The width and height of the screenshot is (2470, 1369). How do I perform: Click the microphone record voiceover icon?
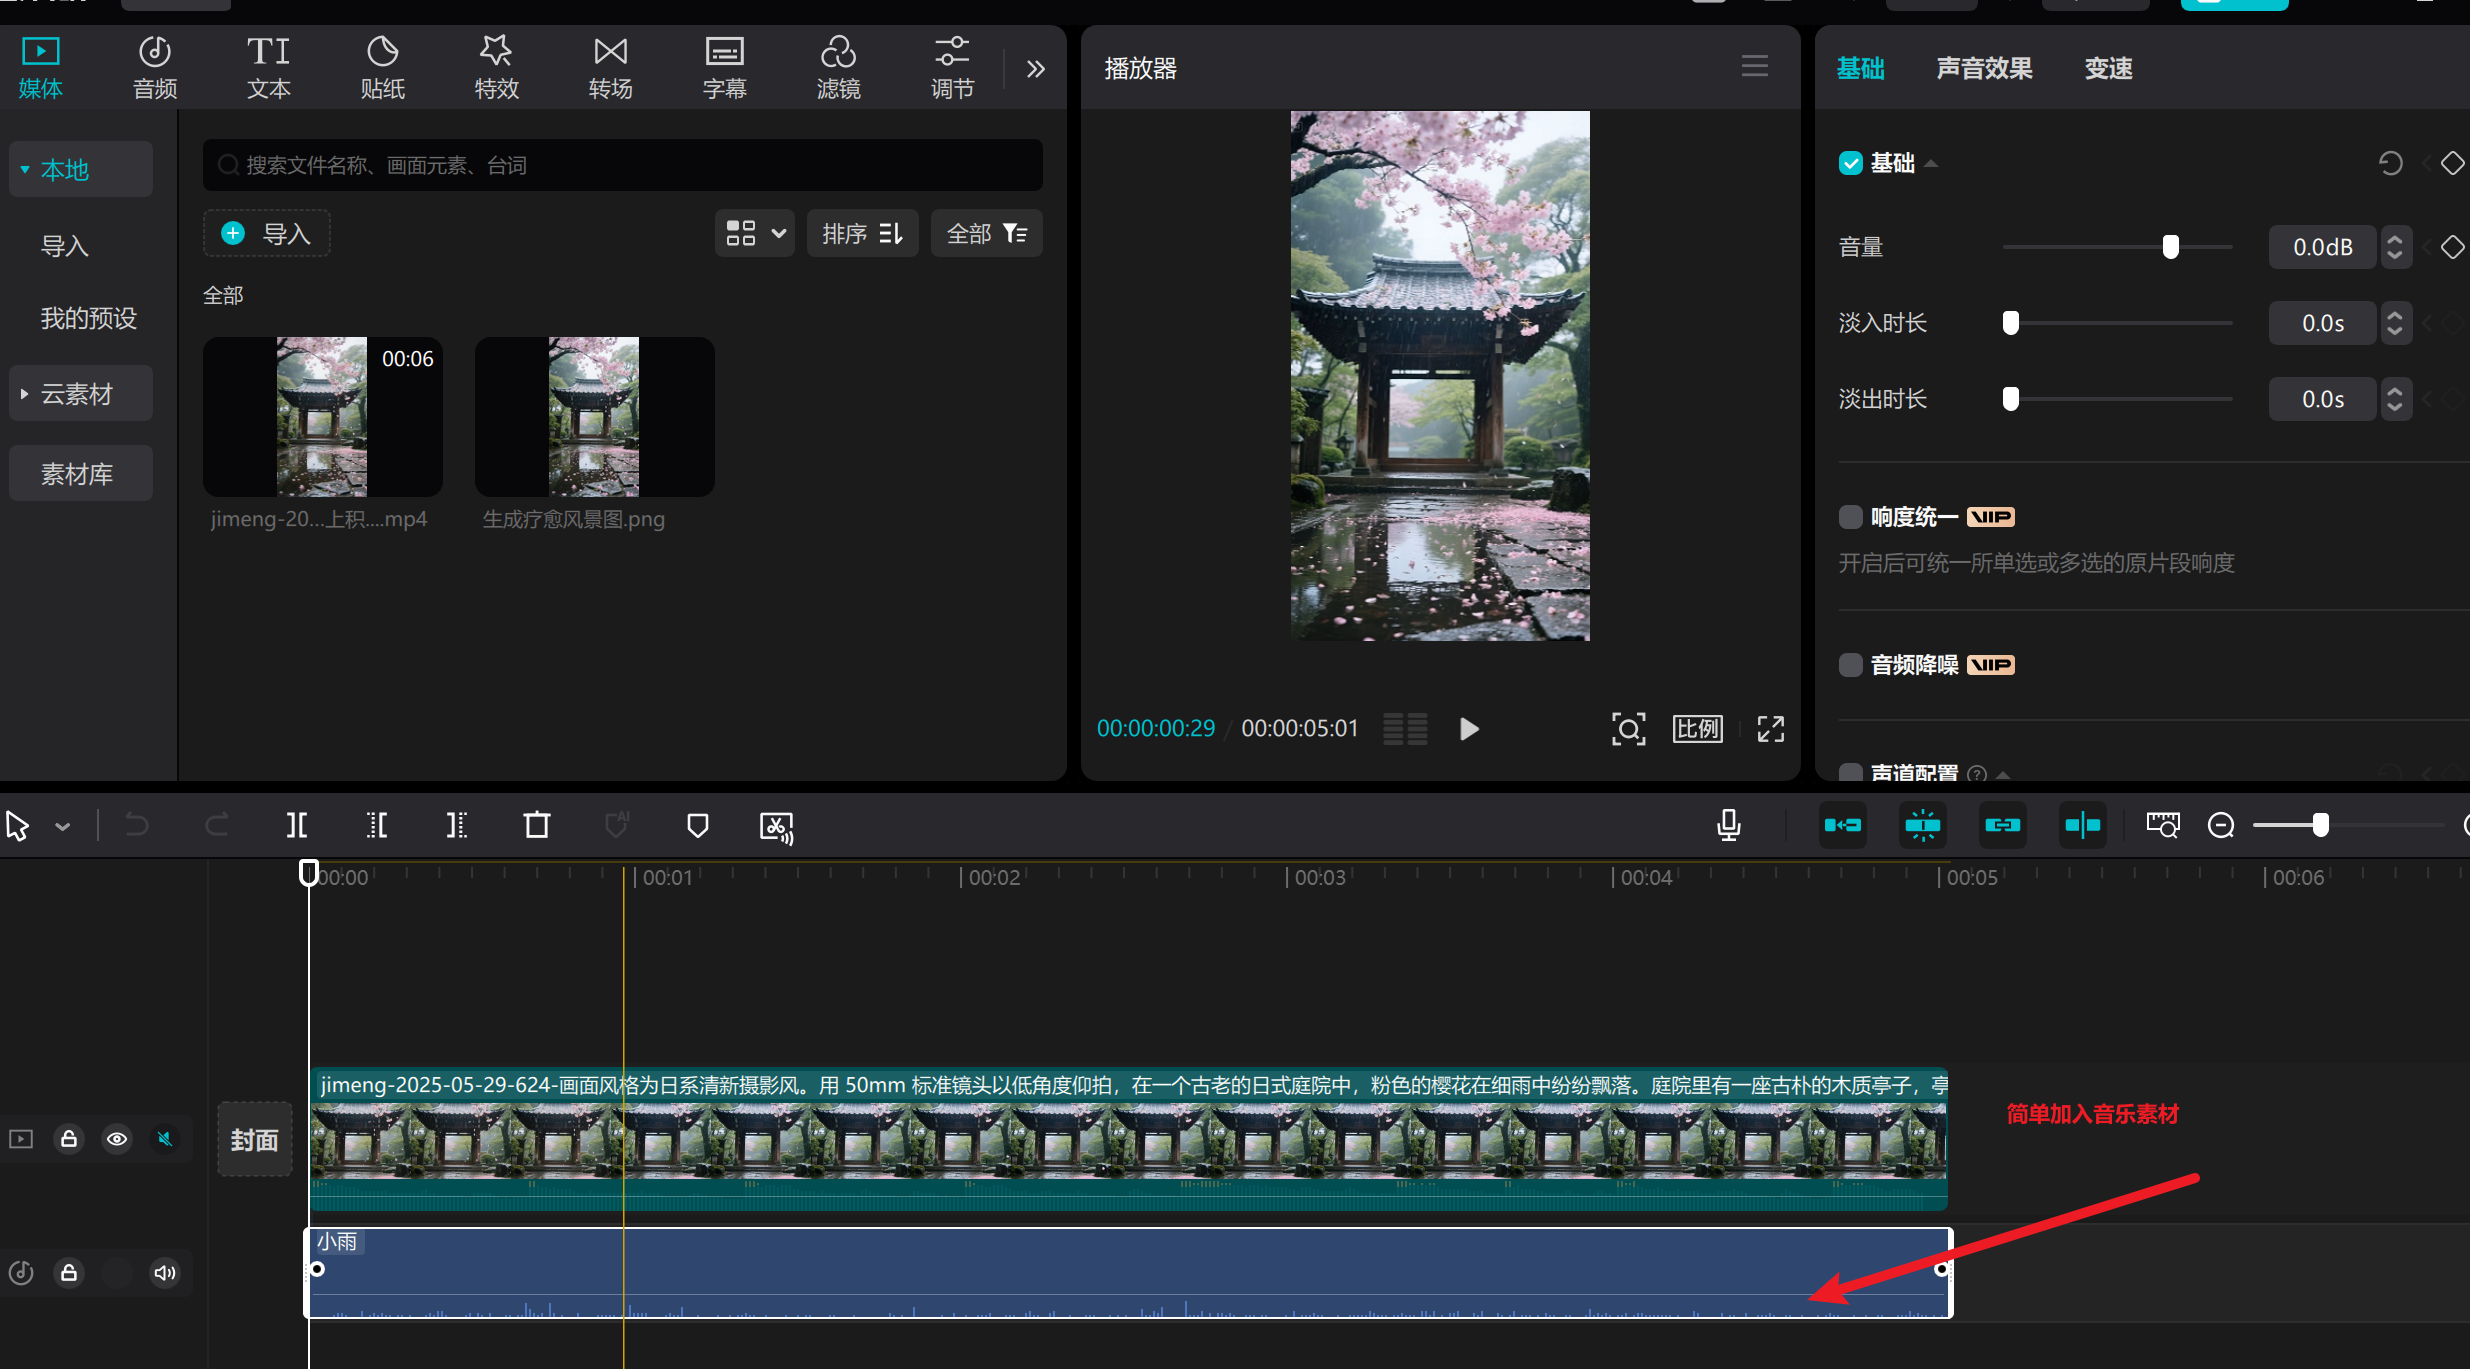click(x=1728, y=825)
